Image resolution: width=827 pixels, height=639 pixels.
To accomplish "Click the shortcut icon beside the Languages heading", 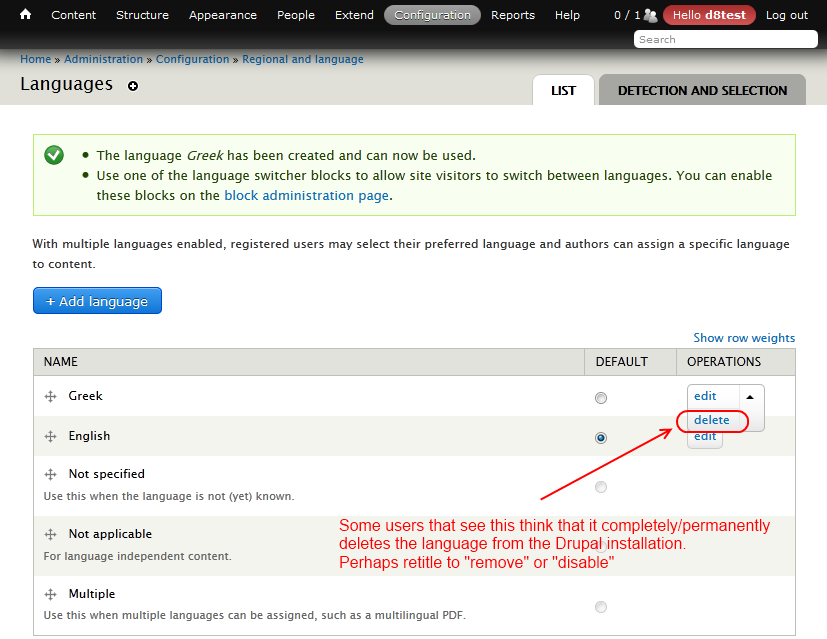I will (x=133, y=86).
